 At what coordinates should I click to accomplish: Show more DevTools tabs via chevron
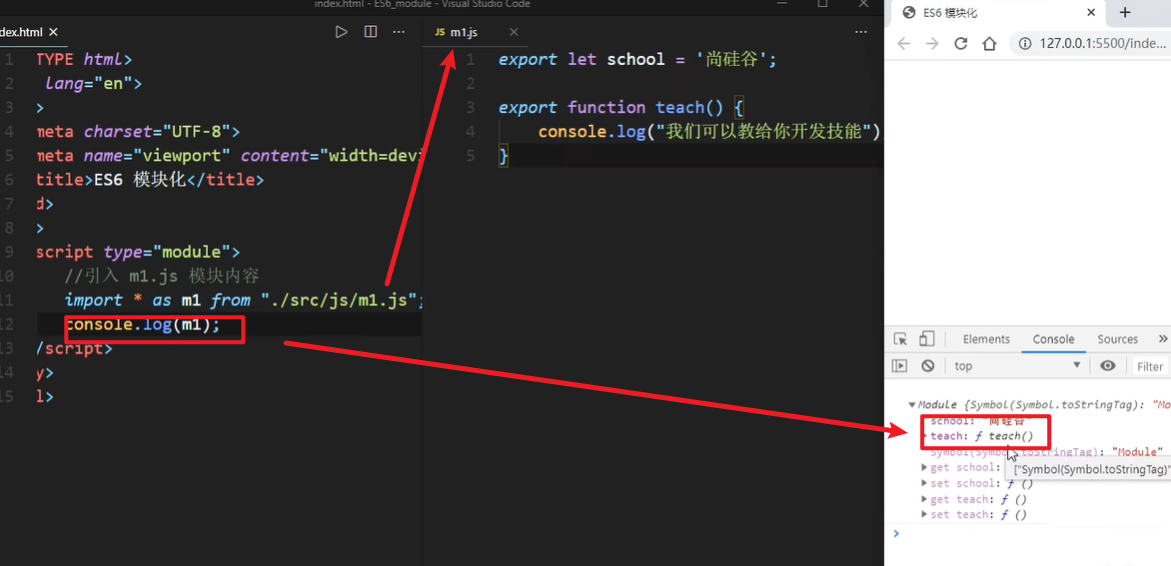(x=1162, y=339)
